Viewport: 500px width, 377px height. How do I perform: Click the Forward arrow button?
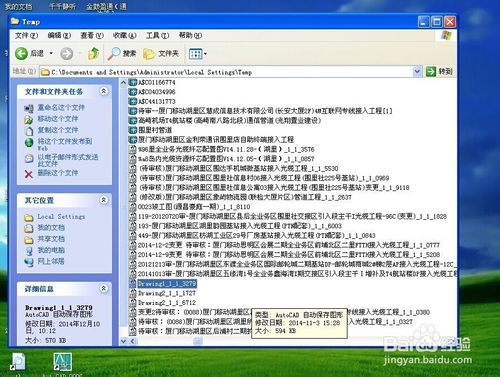tap(67, 53)
